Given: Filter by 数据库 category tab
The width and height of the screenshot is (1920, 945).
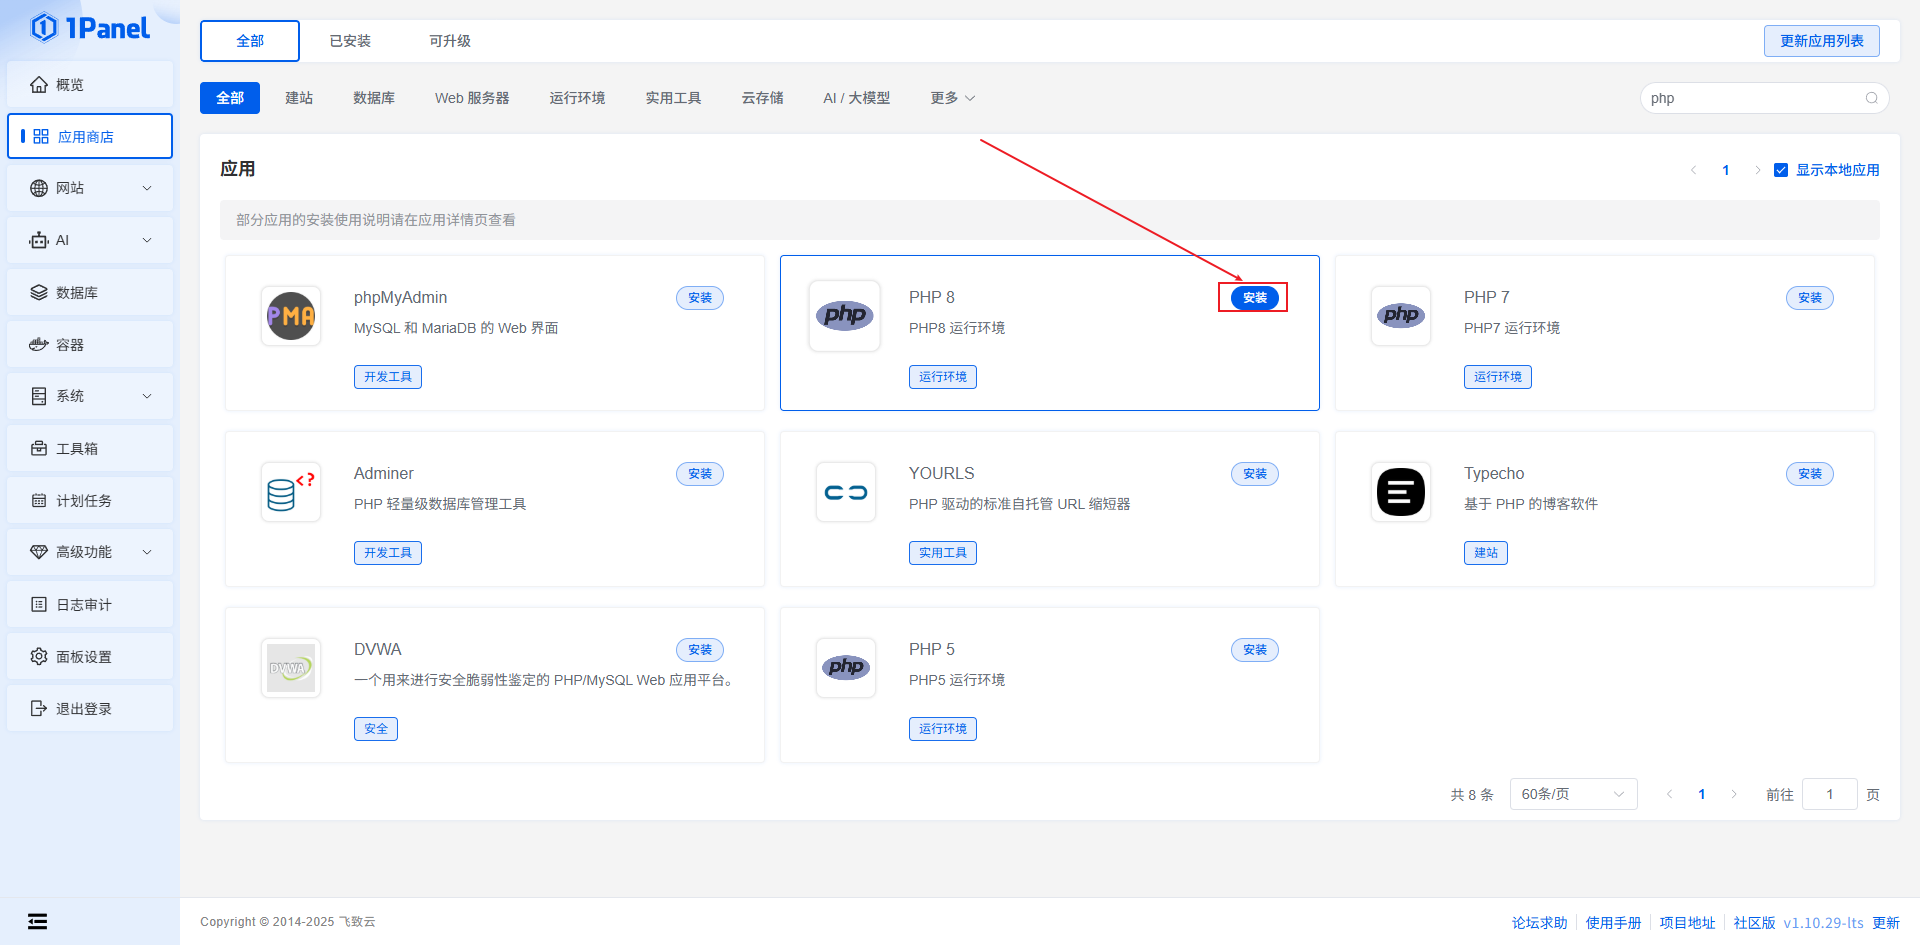Looking at the screenshot, I should [374, 98].
